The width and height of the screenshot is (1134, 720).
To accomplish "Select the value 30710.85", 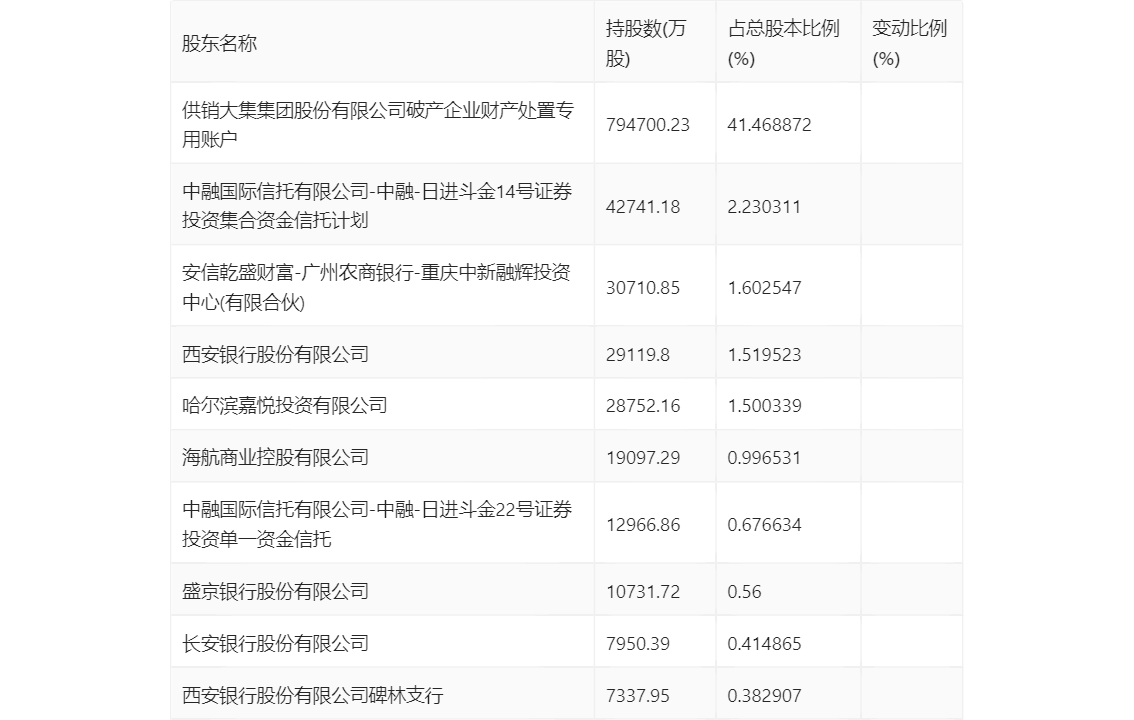I will [643, 288].
